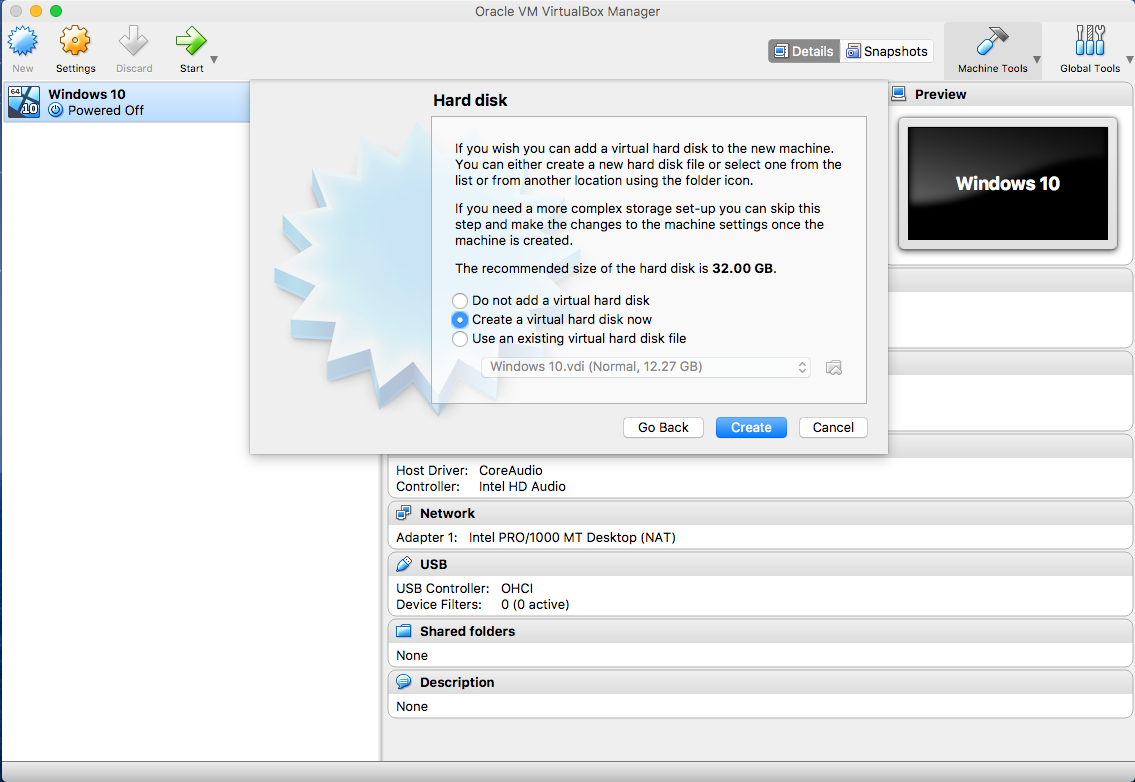Open Global Tools icon
1135x782 pixels.
pyautogui.click(x=1089, y=41)
